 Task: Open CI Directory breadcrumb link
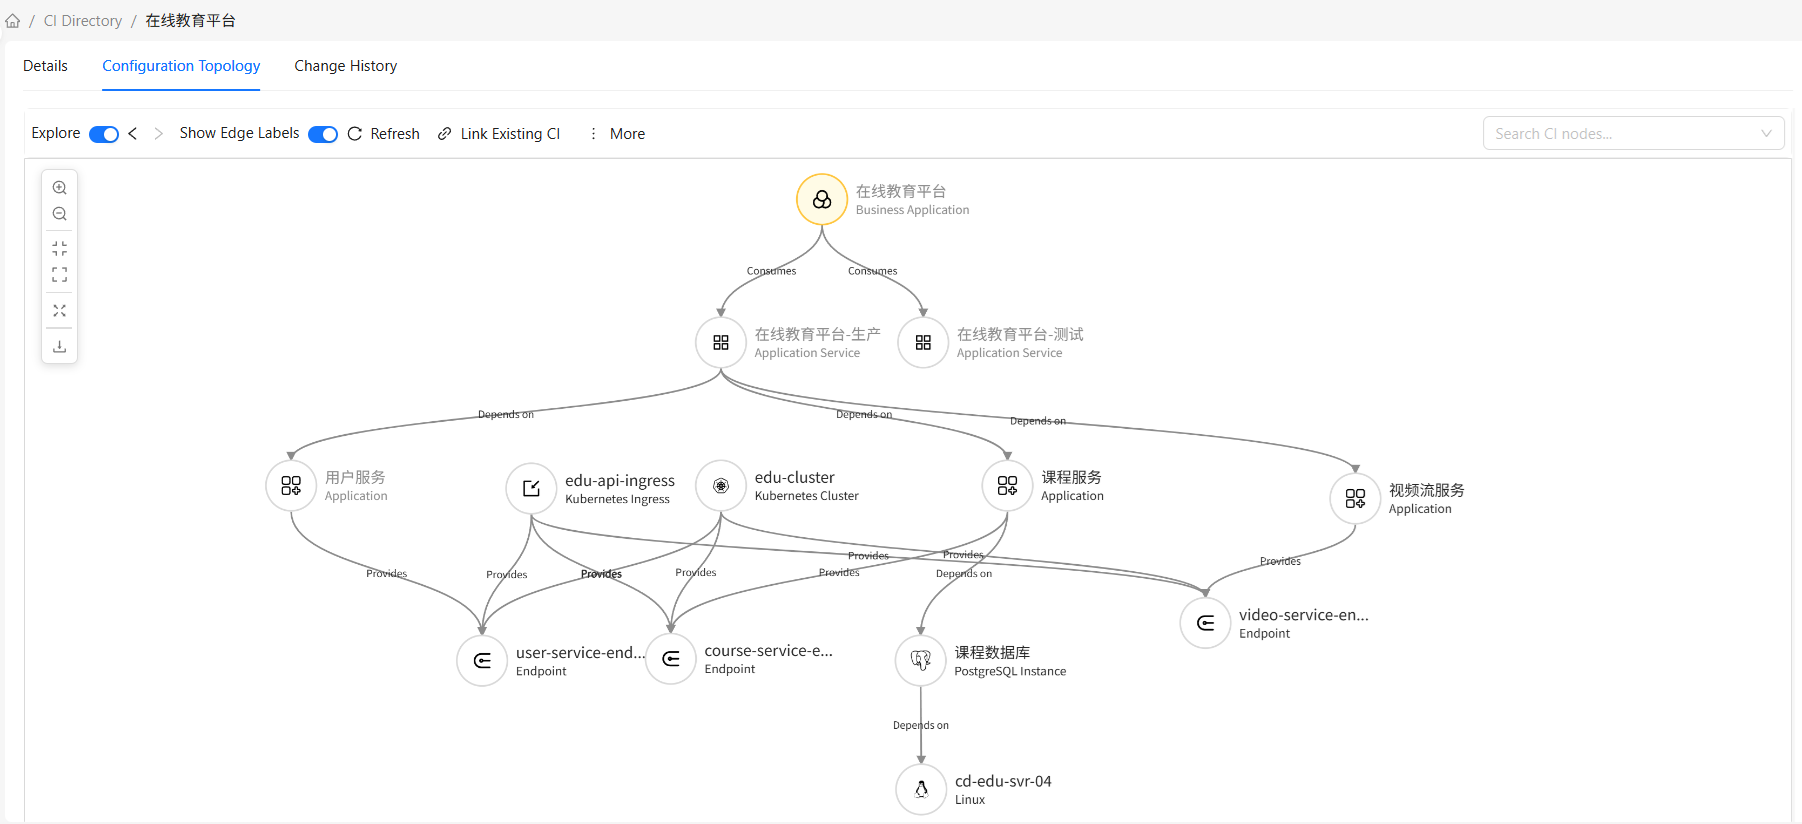(x=83, y=21)
